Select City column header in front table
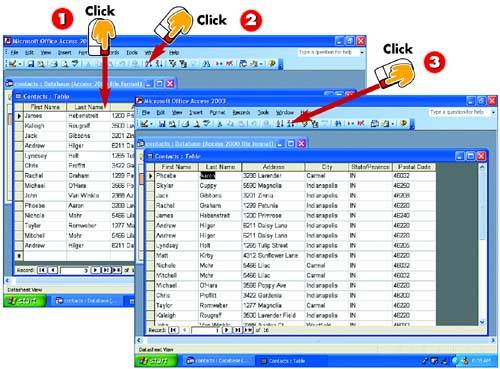The height and width of the screenshot is (369, 500). point(327,167)
